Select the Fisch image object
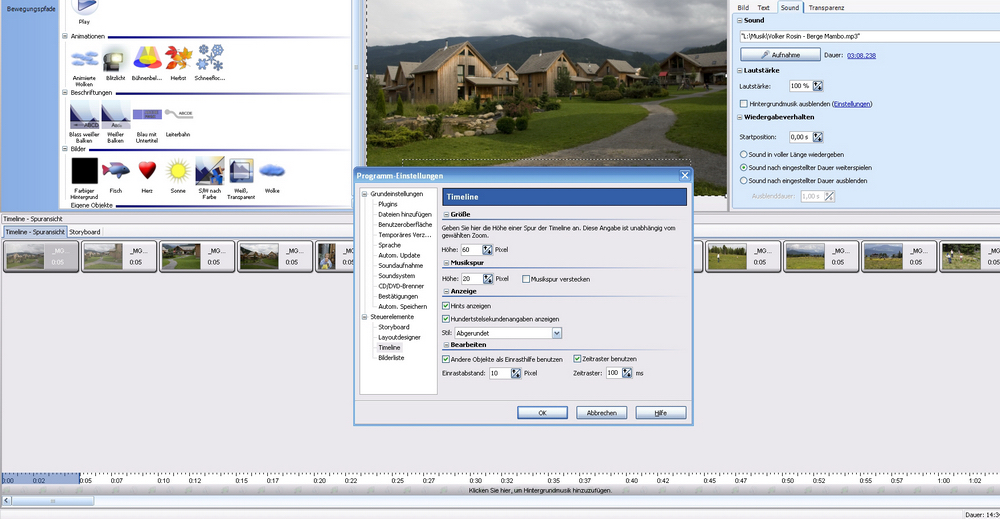This screenshot has width=1000, height=519. (x=116, y=169)
